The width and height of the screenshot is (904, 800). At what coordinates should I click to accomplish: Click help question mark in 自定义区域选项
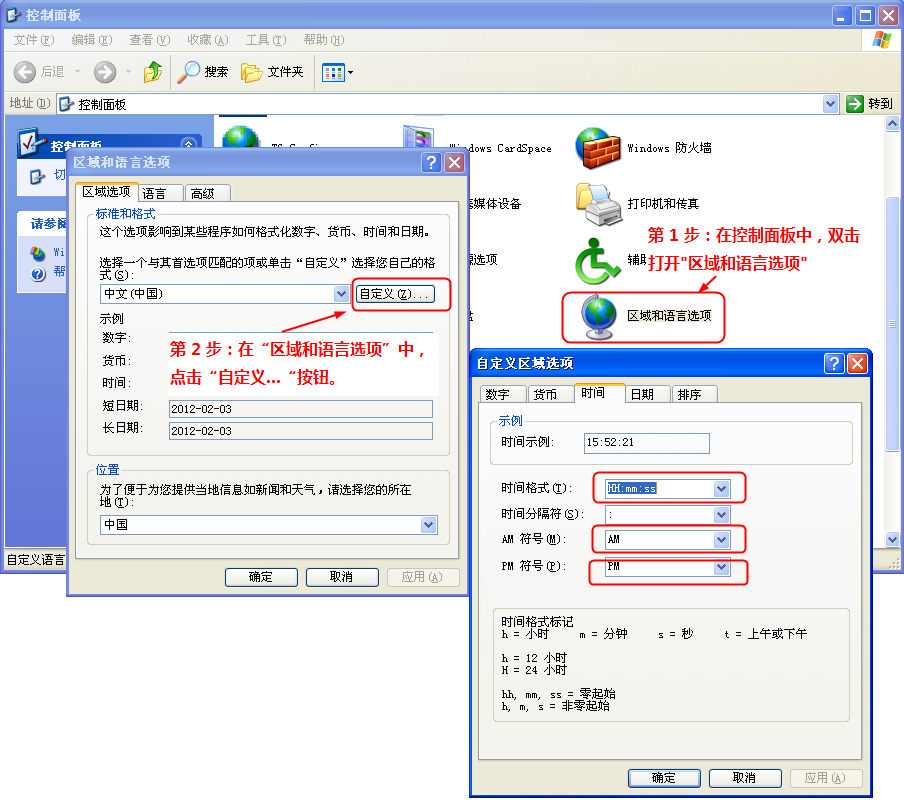click(x=835, y=363)
